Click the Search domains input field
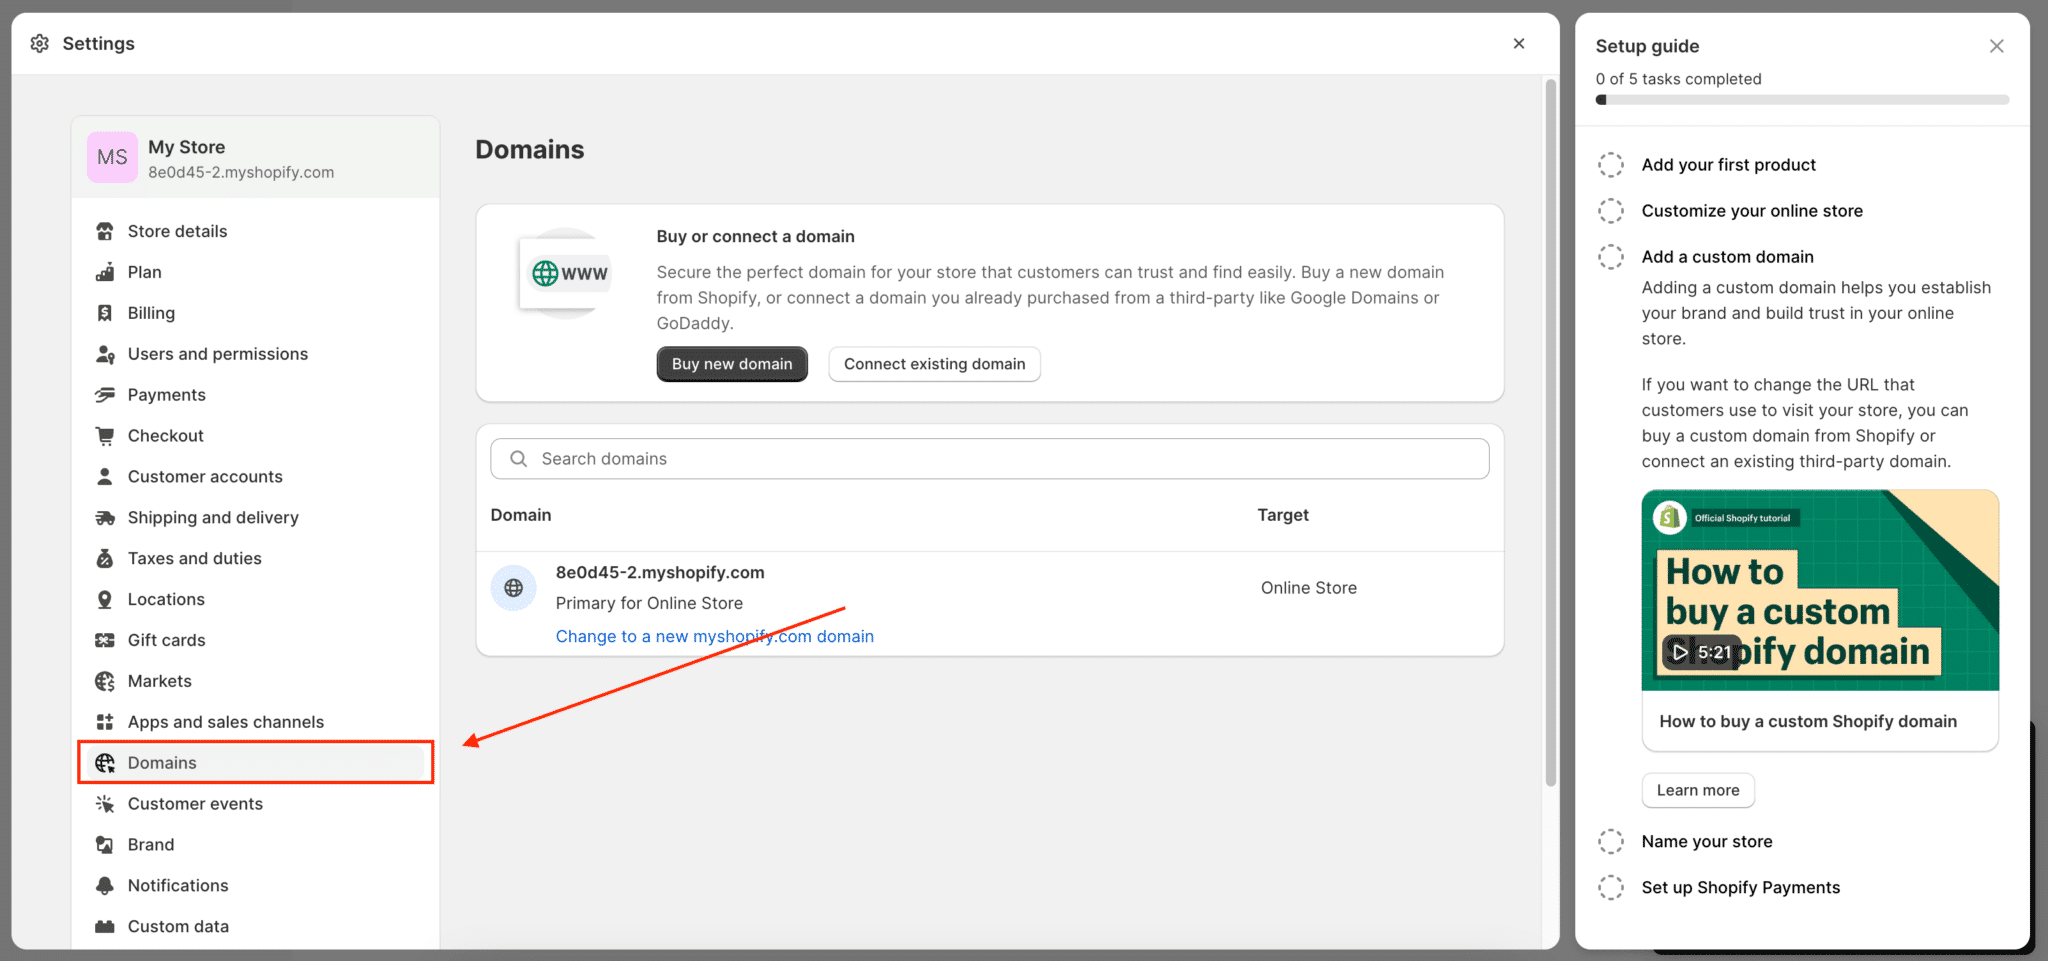The width and height of the screenshot is (2048, 961). 990,459
